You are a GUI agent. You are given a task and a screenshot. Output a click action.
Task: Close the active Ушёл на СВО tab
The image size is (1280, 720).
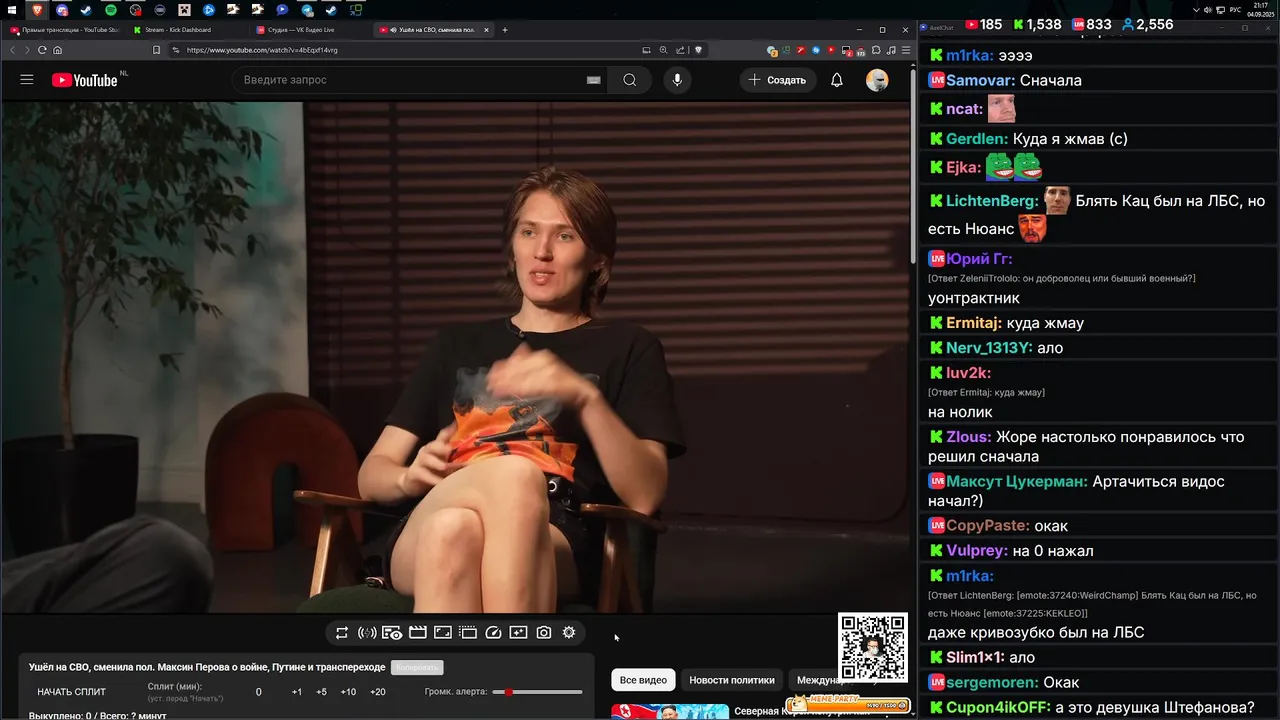(487, 30)
